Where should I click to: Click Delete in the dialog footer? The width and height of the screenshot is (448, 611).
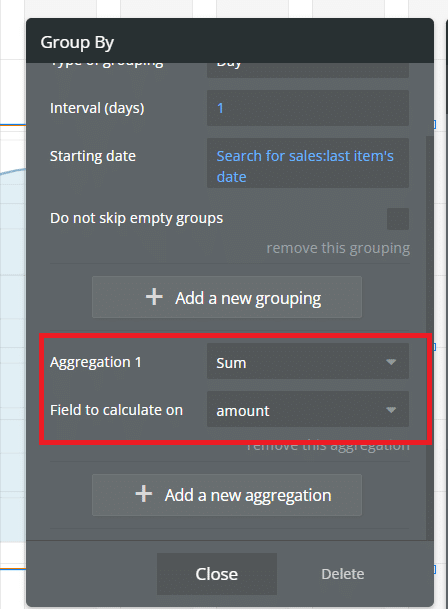(343, 574)
